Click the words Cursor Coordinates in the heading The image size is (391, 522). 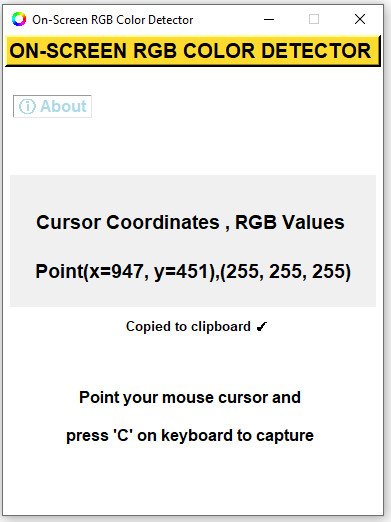click(x=128, y=222)
